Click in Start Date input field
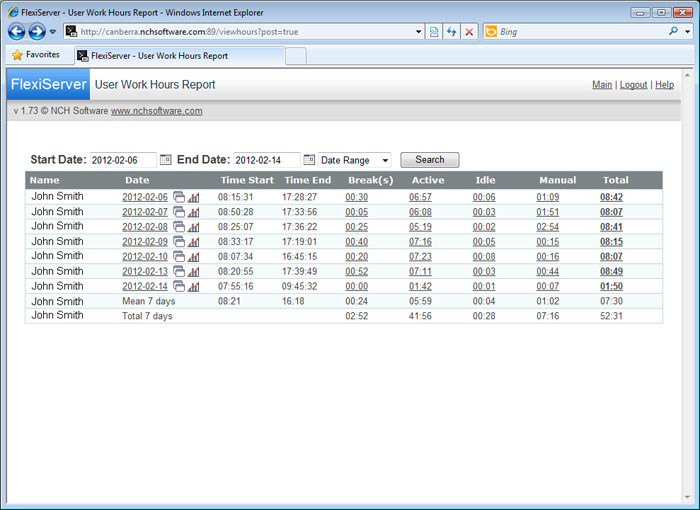 (123, 160)
